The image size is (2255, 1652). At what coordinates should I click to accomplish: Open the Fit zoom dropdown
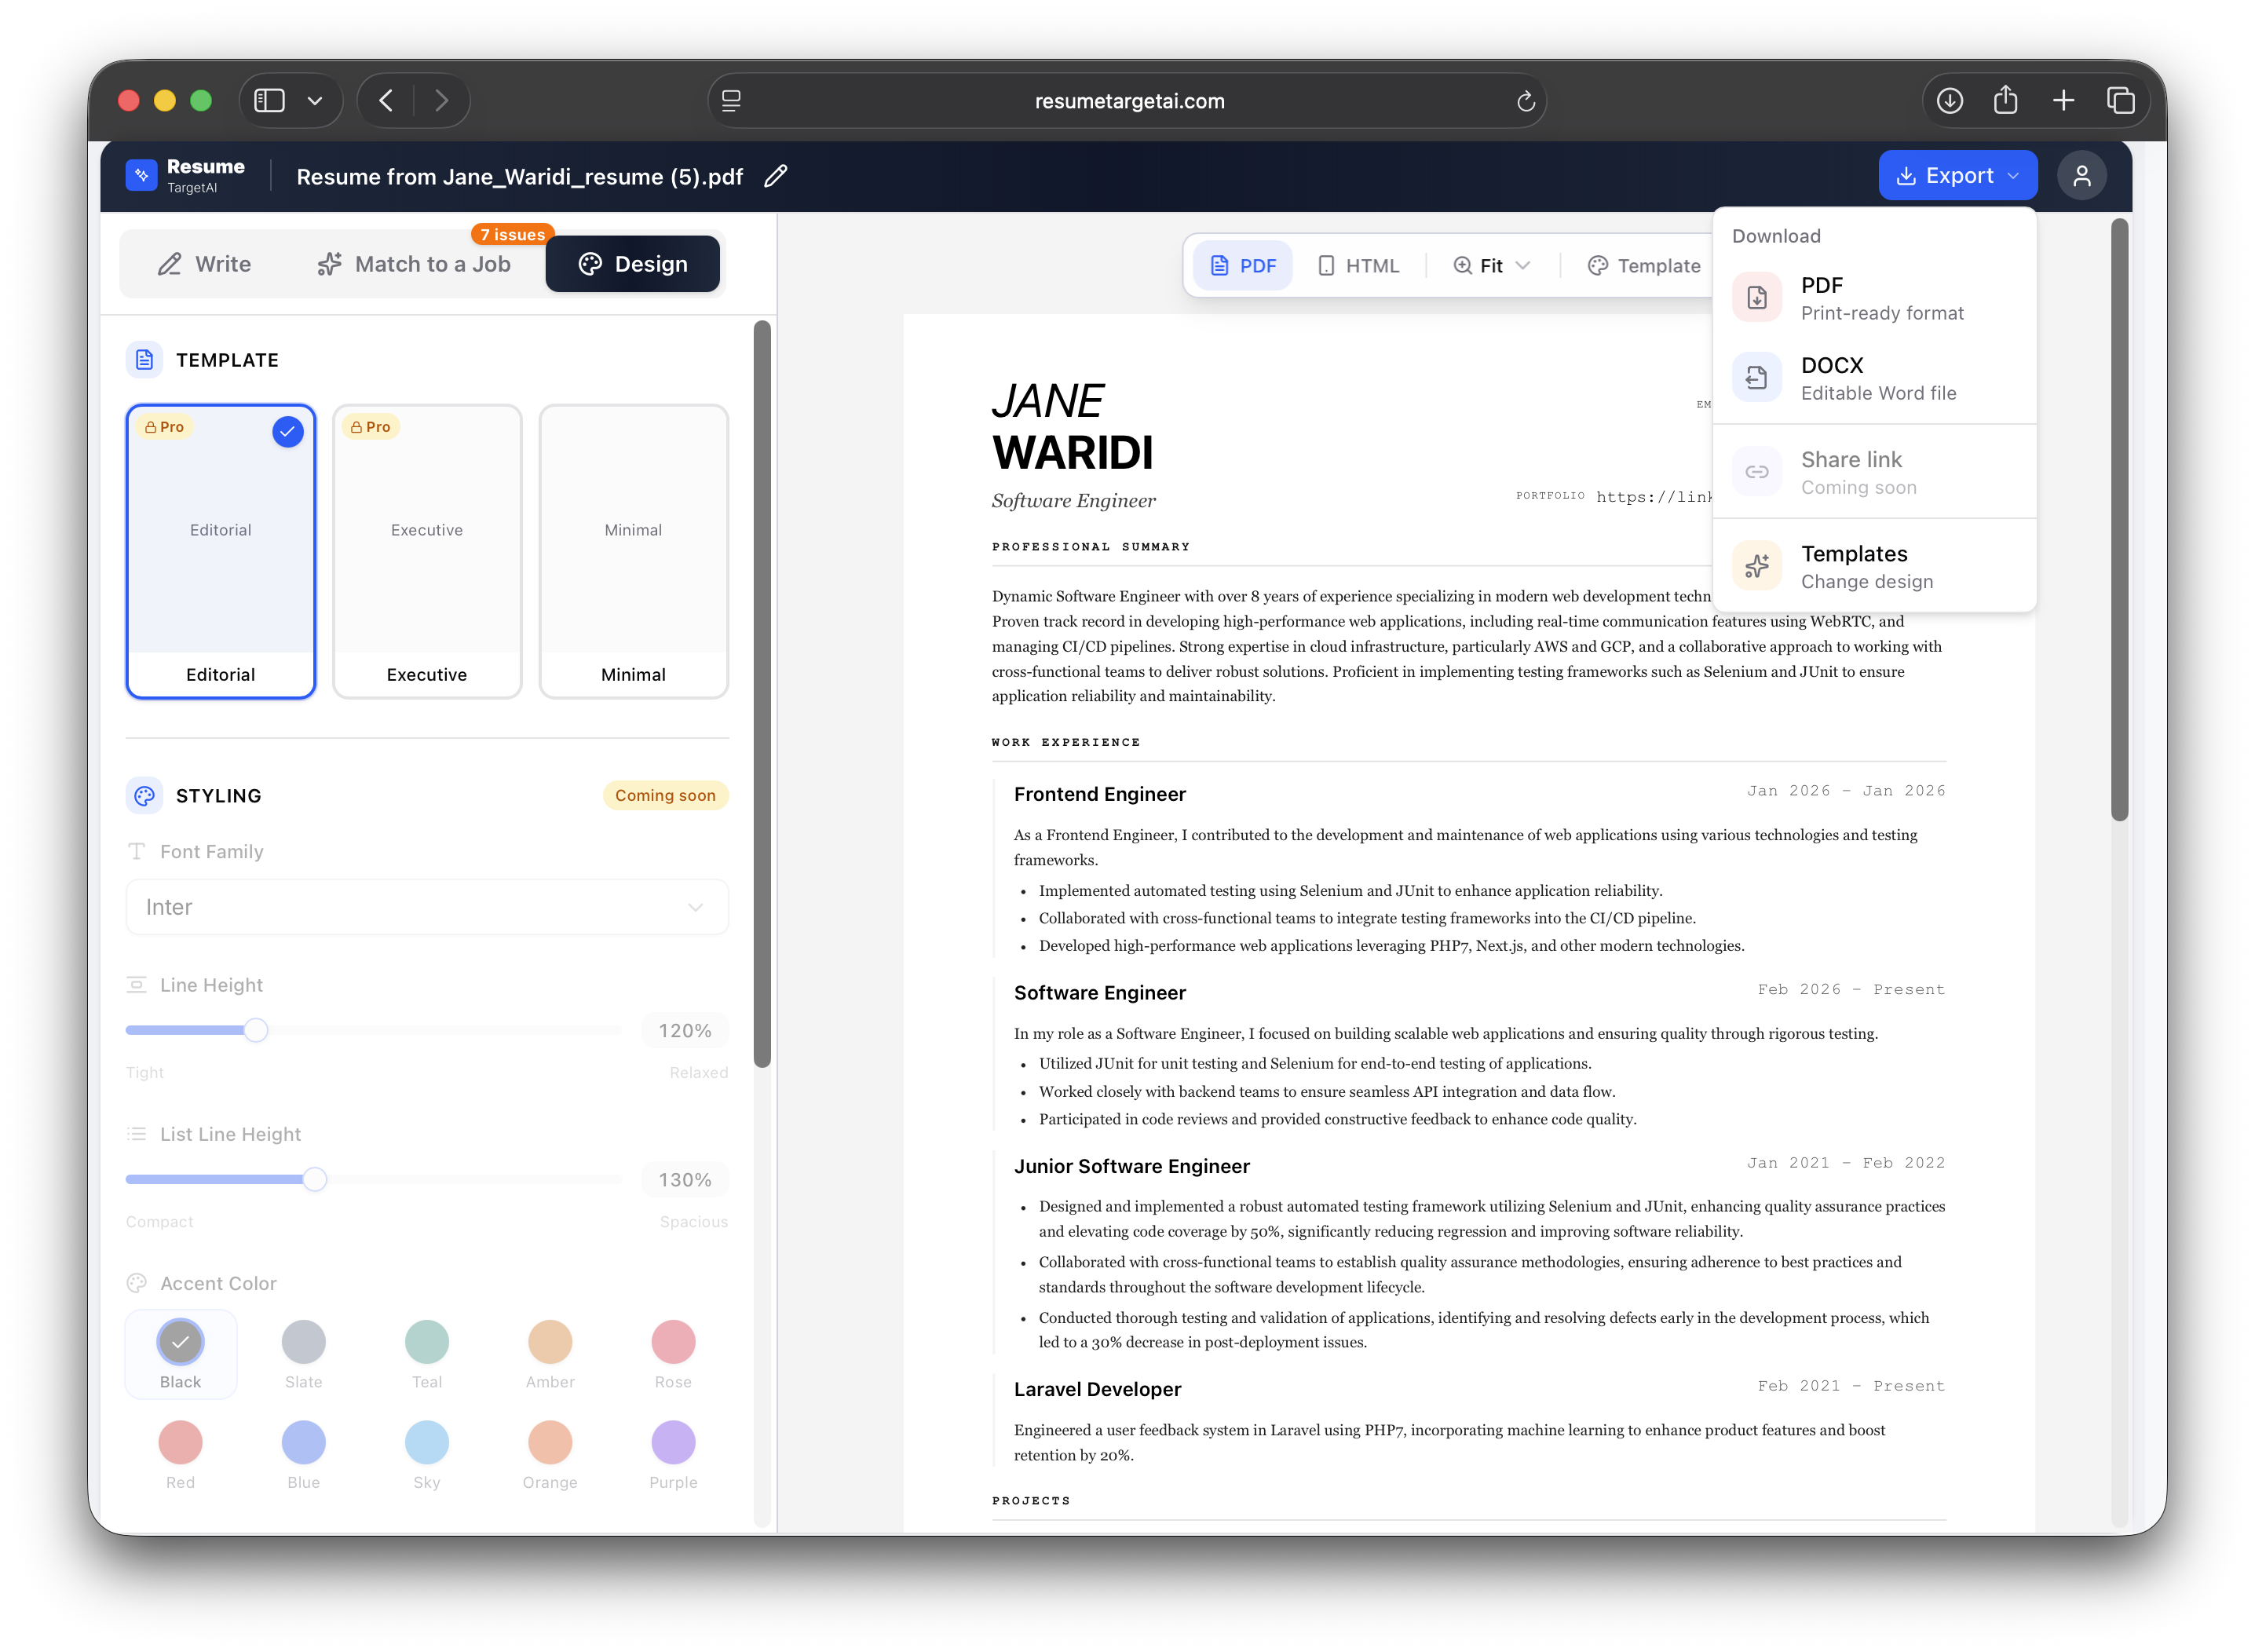click(1491, 265)
